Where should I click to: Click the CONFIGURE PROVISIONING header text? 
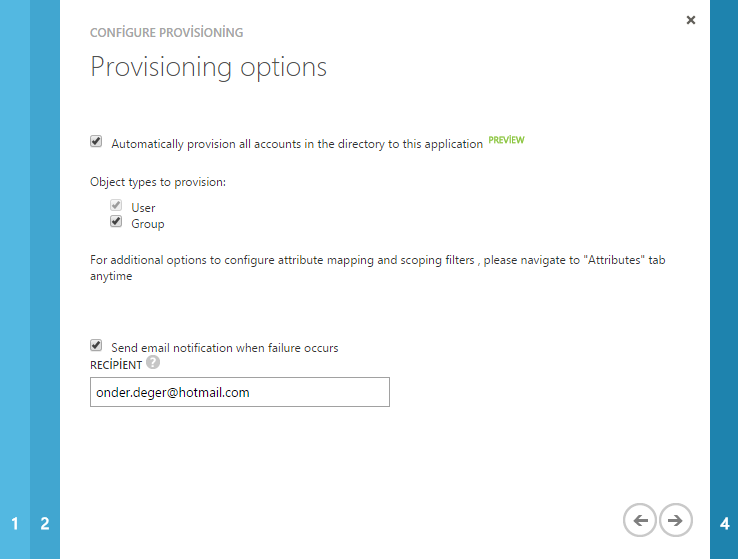coord(166,33)
